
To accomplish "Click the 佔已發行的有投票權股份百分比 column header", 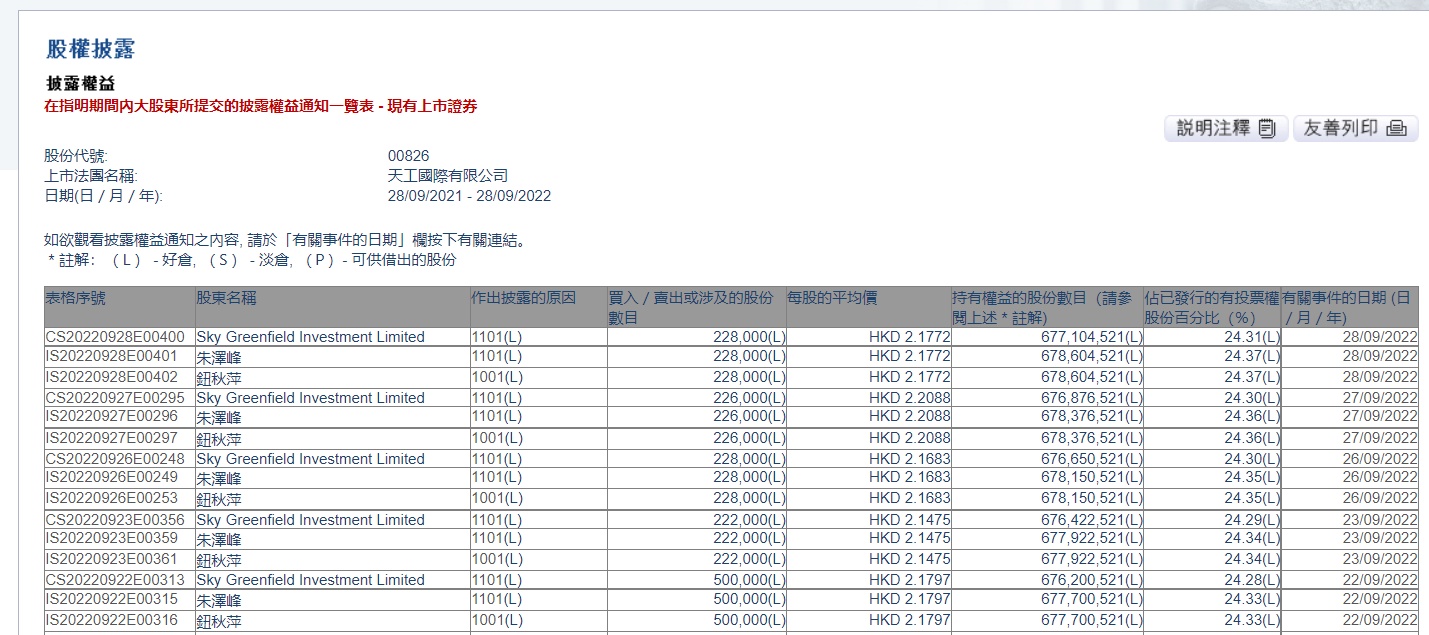I will (x=1212, y=308).
